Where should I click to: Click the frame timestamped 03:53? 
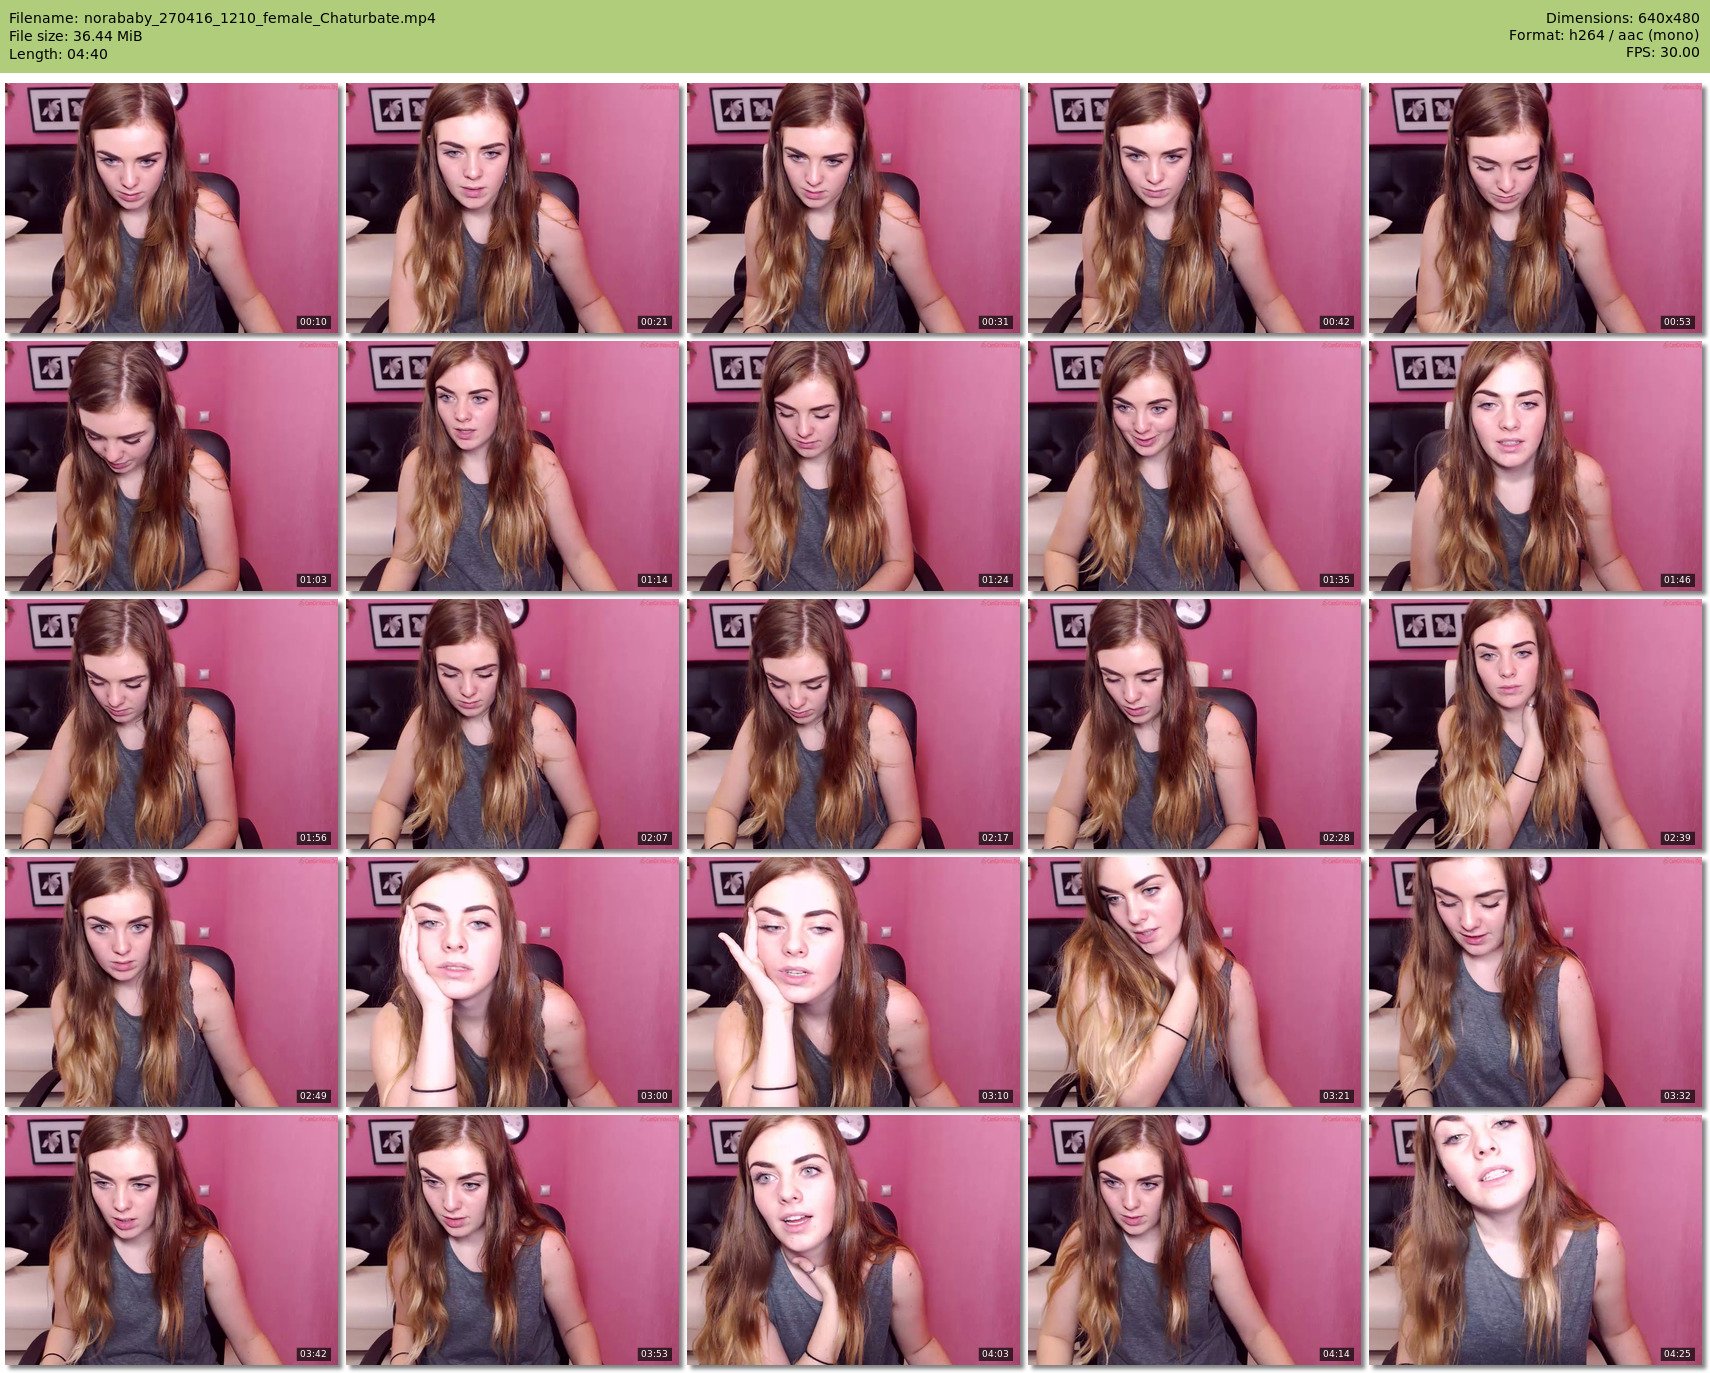click(x=512, y=1240)
